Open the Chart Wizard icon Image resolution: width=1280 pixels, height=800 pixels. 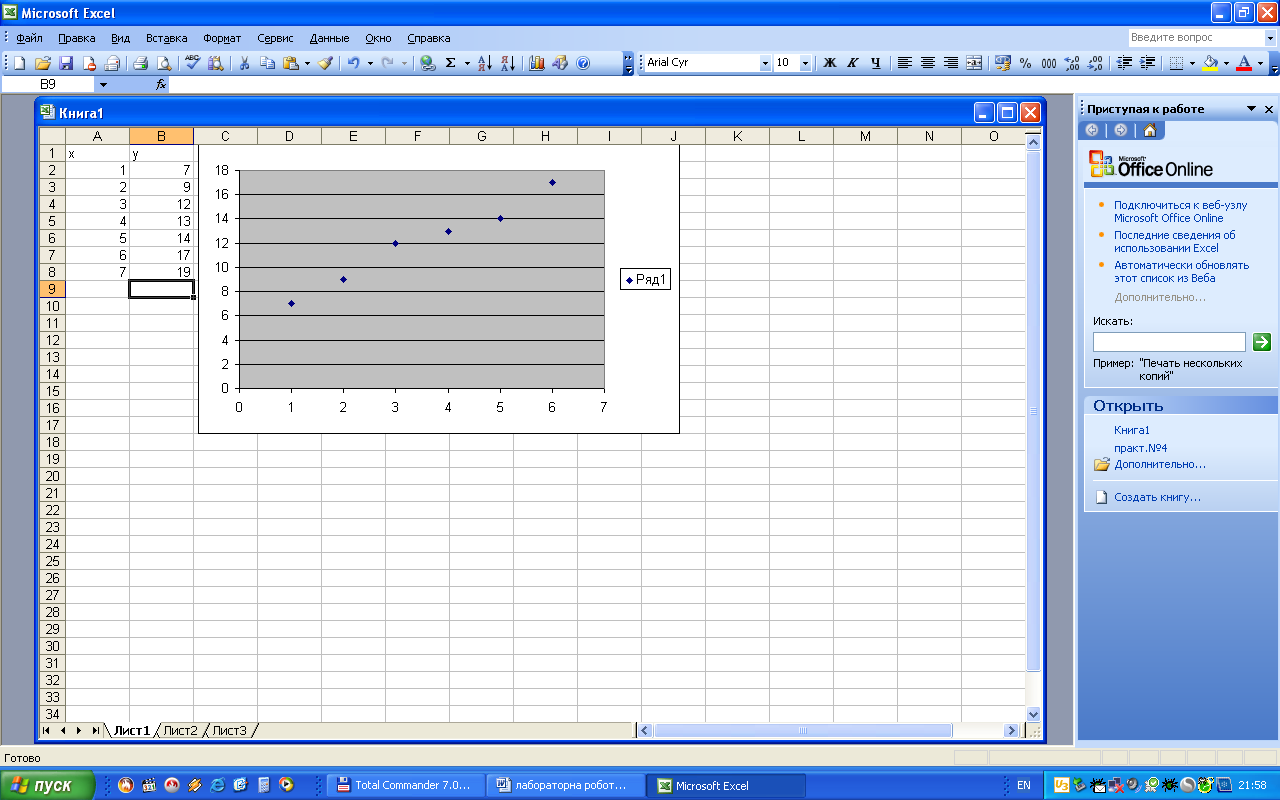pos(537,63)
